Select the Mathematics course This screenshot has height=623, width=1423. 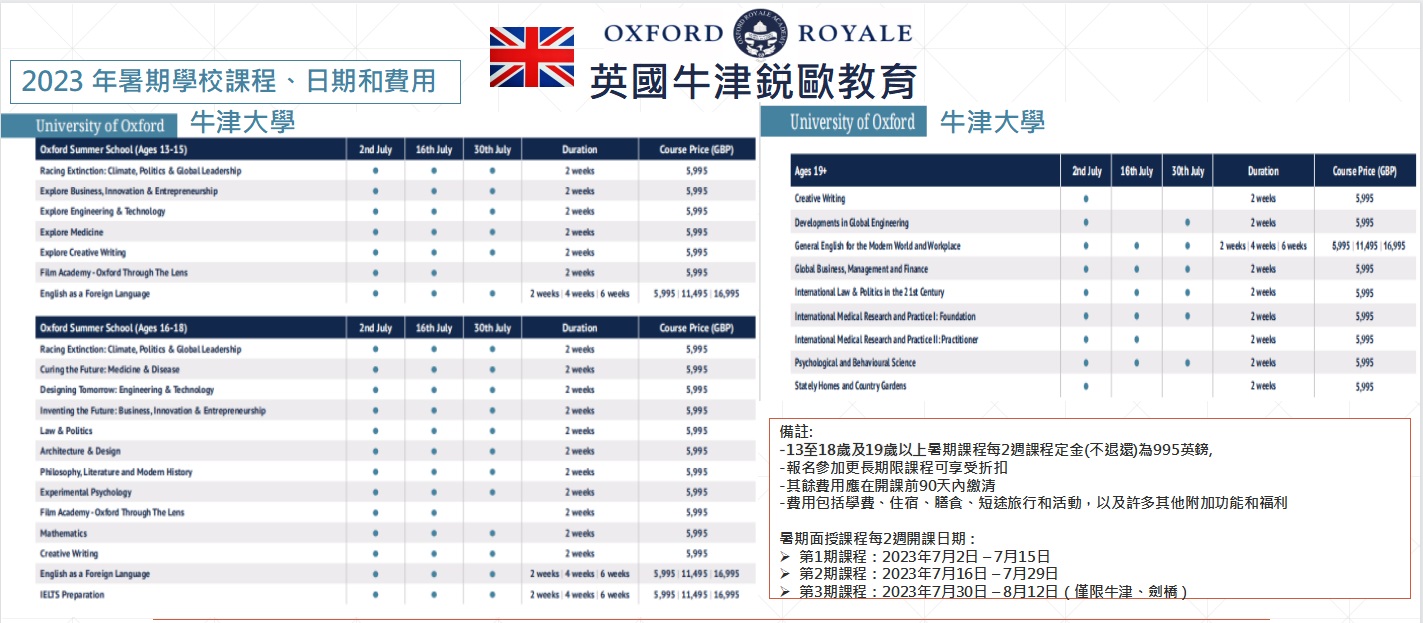[63, 534]
